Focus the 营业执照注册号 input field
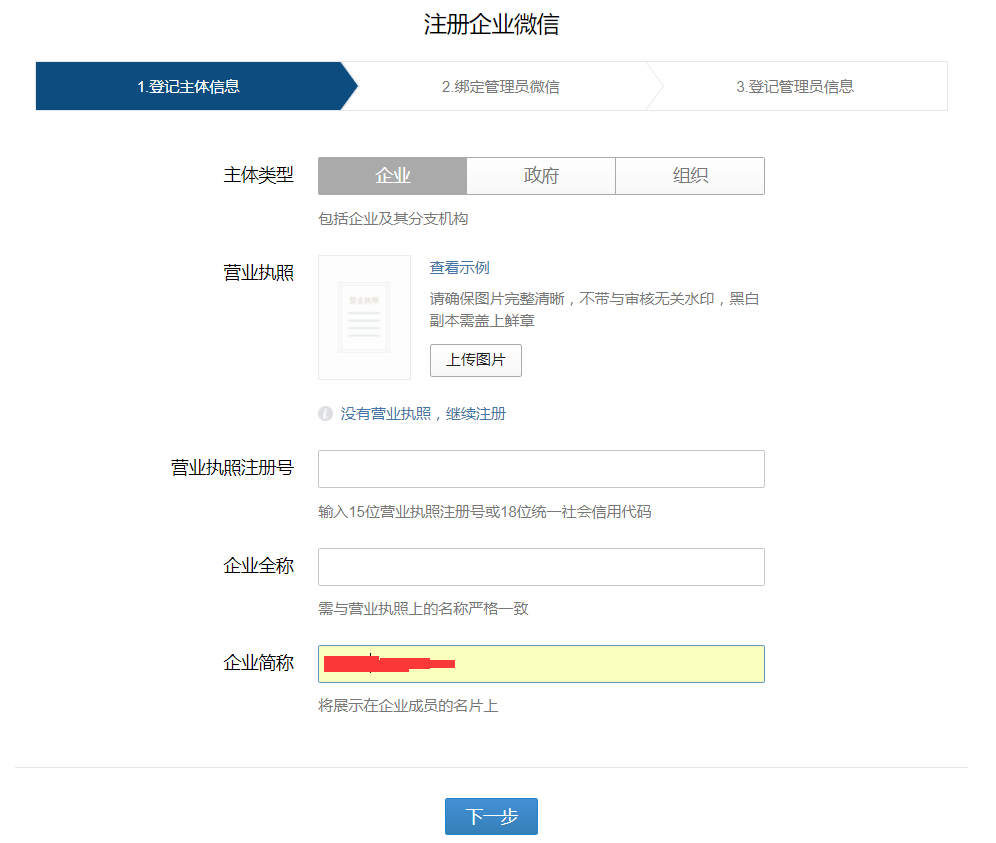This screenshot has width=996, height=843. (541, 469)
